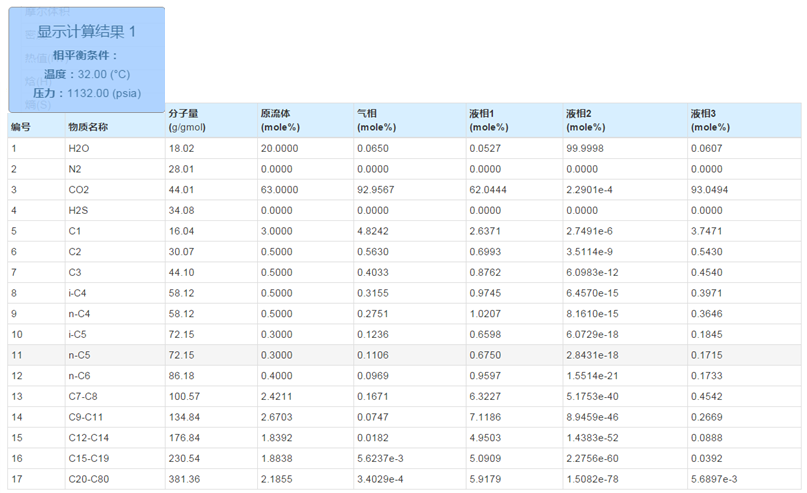This screenshot has width=807, height=493.
Task: Click liquid phase 2 value 1.5082e-78
Action: tap(592, 479)
